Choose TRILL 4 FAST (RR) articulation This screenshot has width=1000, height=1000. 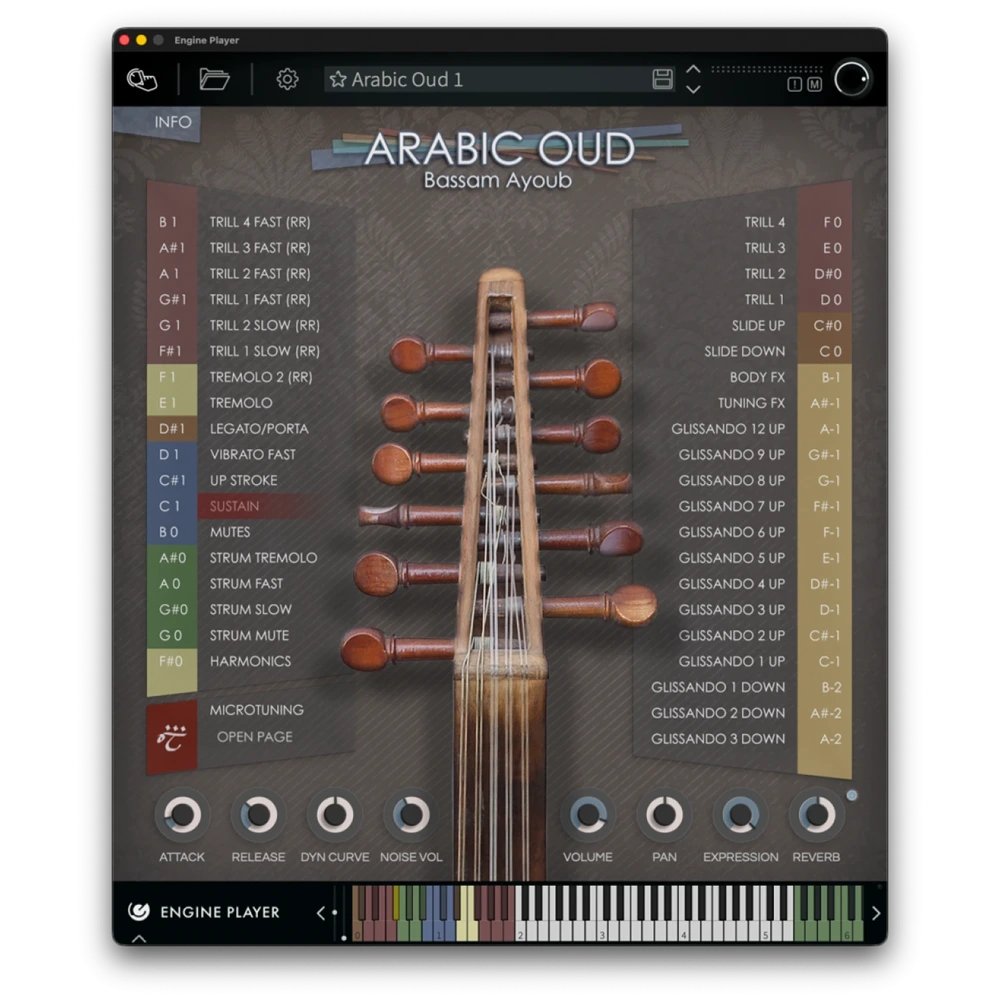[x=260, y=222]
